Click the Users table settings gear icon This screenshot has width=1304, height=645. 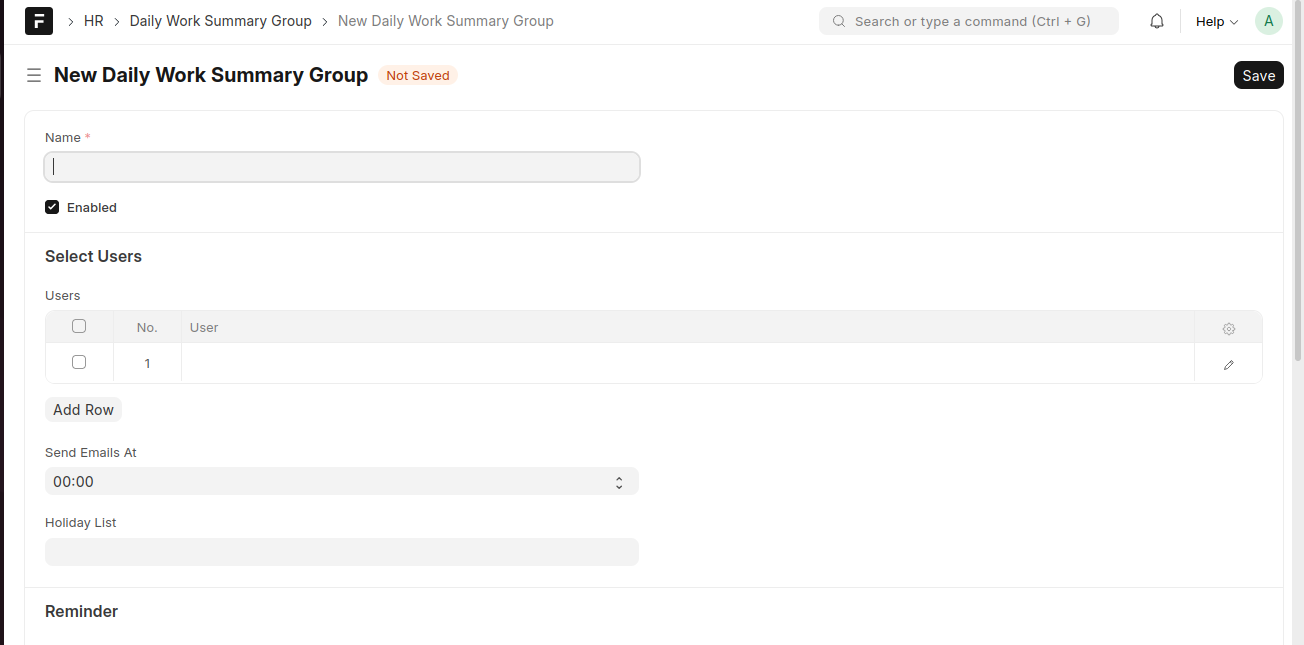point(1229,328)
